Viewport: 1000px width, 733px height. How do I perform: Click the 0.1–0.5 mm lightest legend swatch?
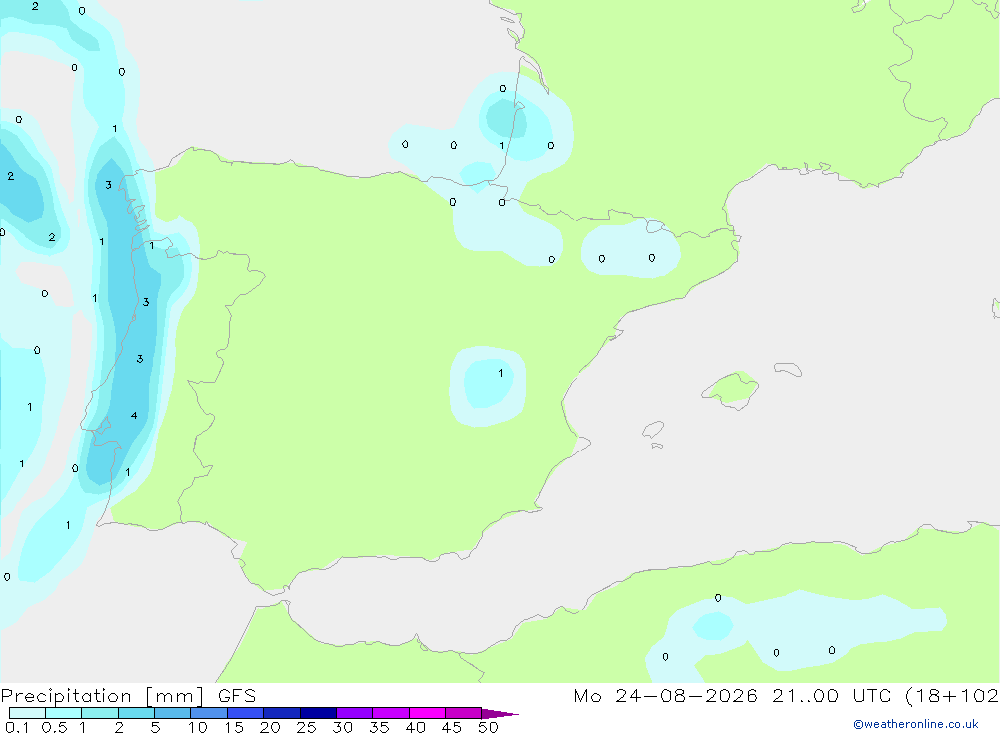pyautogui.click(x=27, y=713)
